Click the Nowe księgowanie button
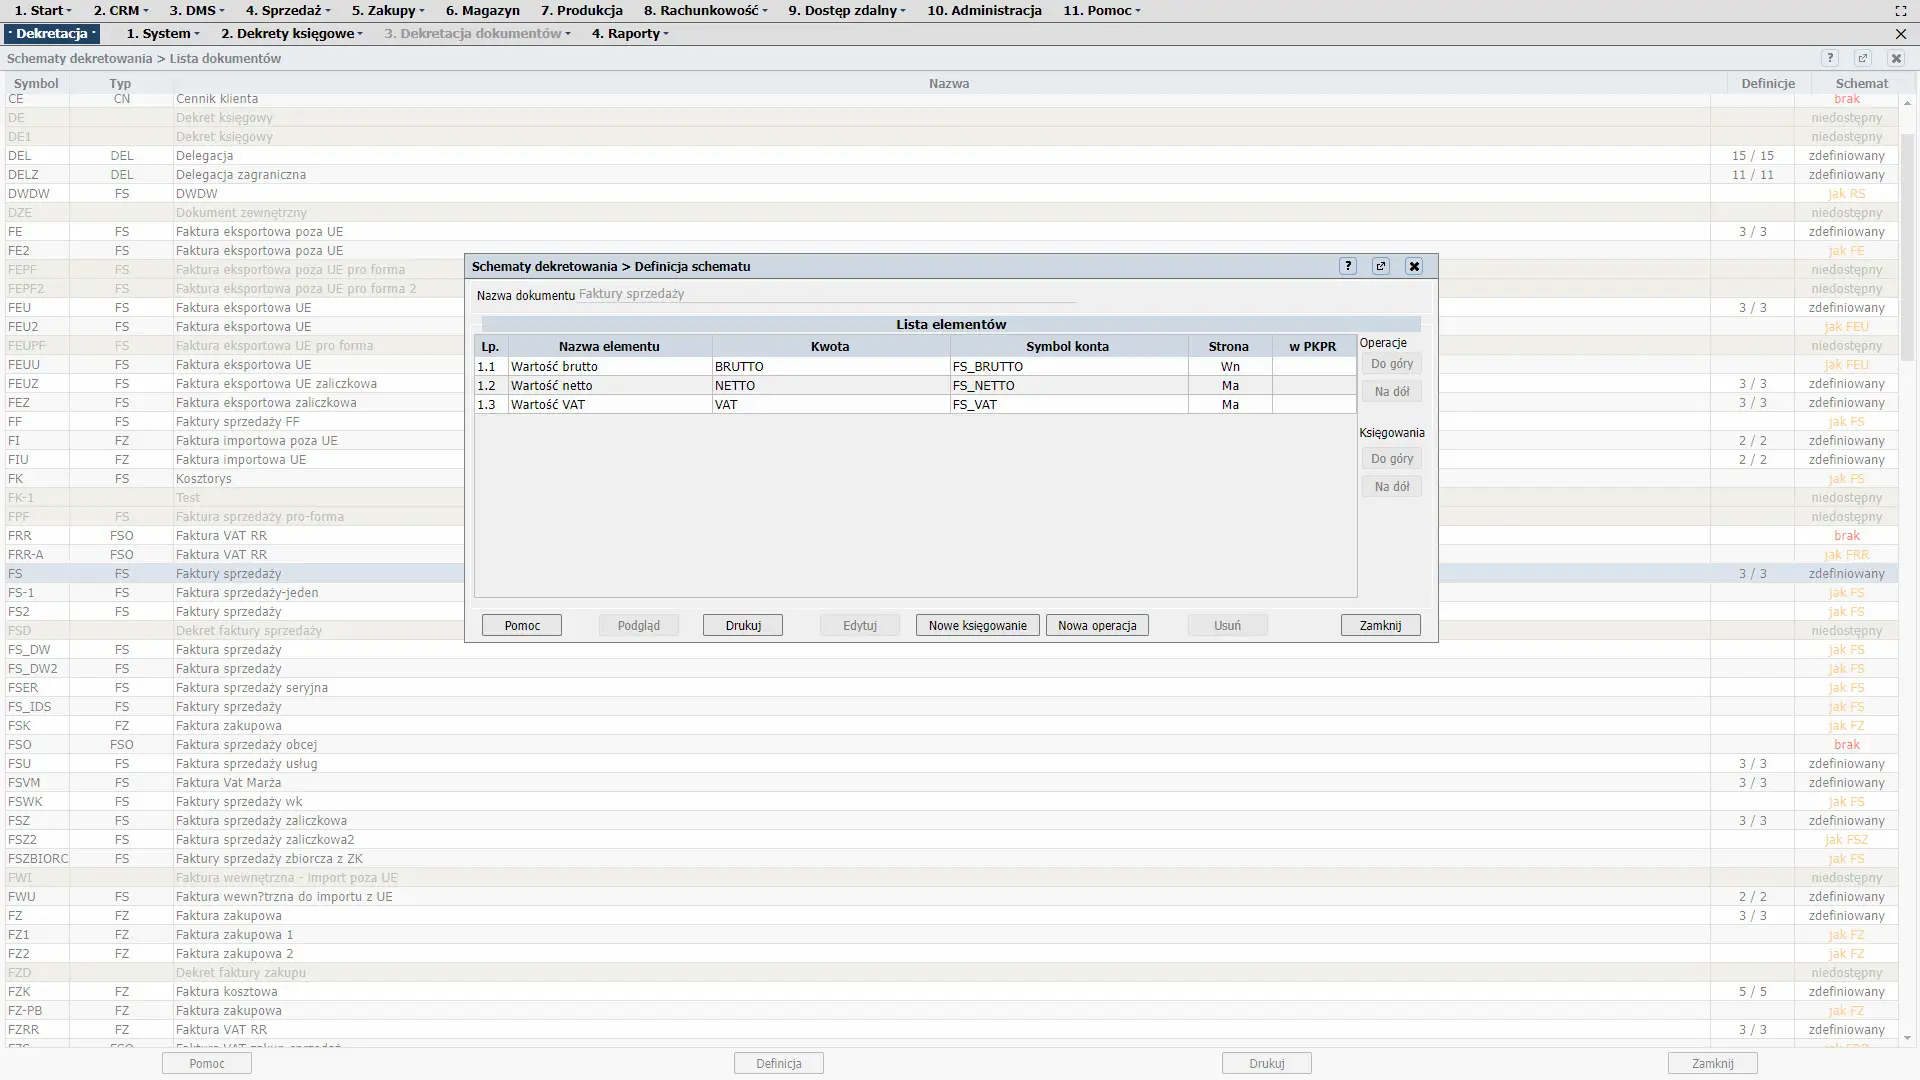 coord(977,626)
